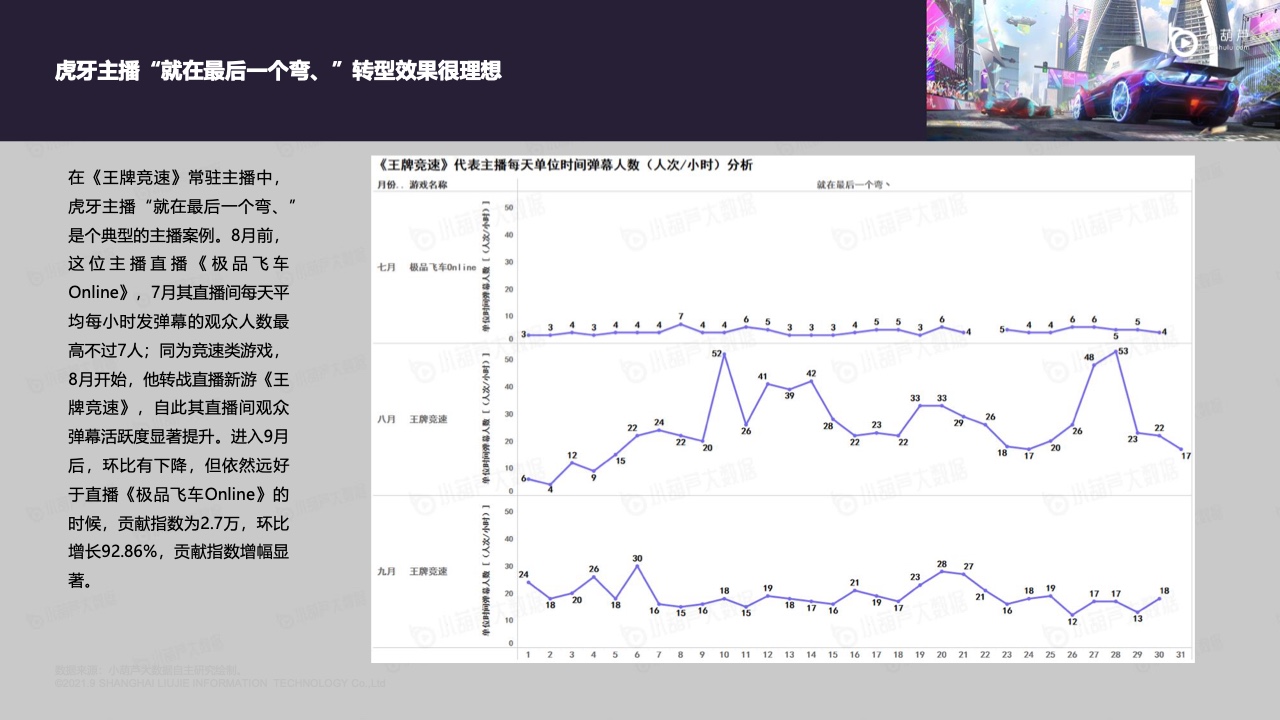
Task: Click the September data point labeled 30
Action: [x=637, y=566]
